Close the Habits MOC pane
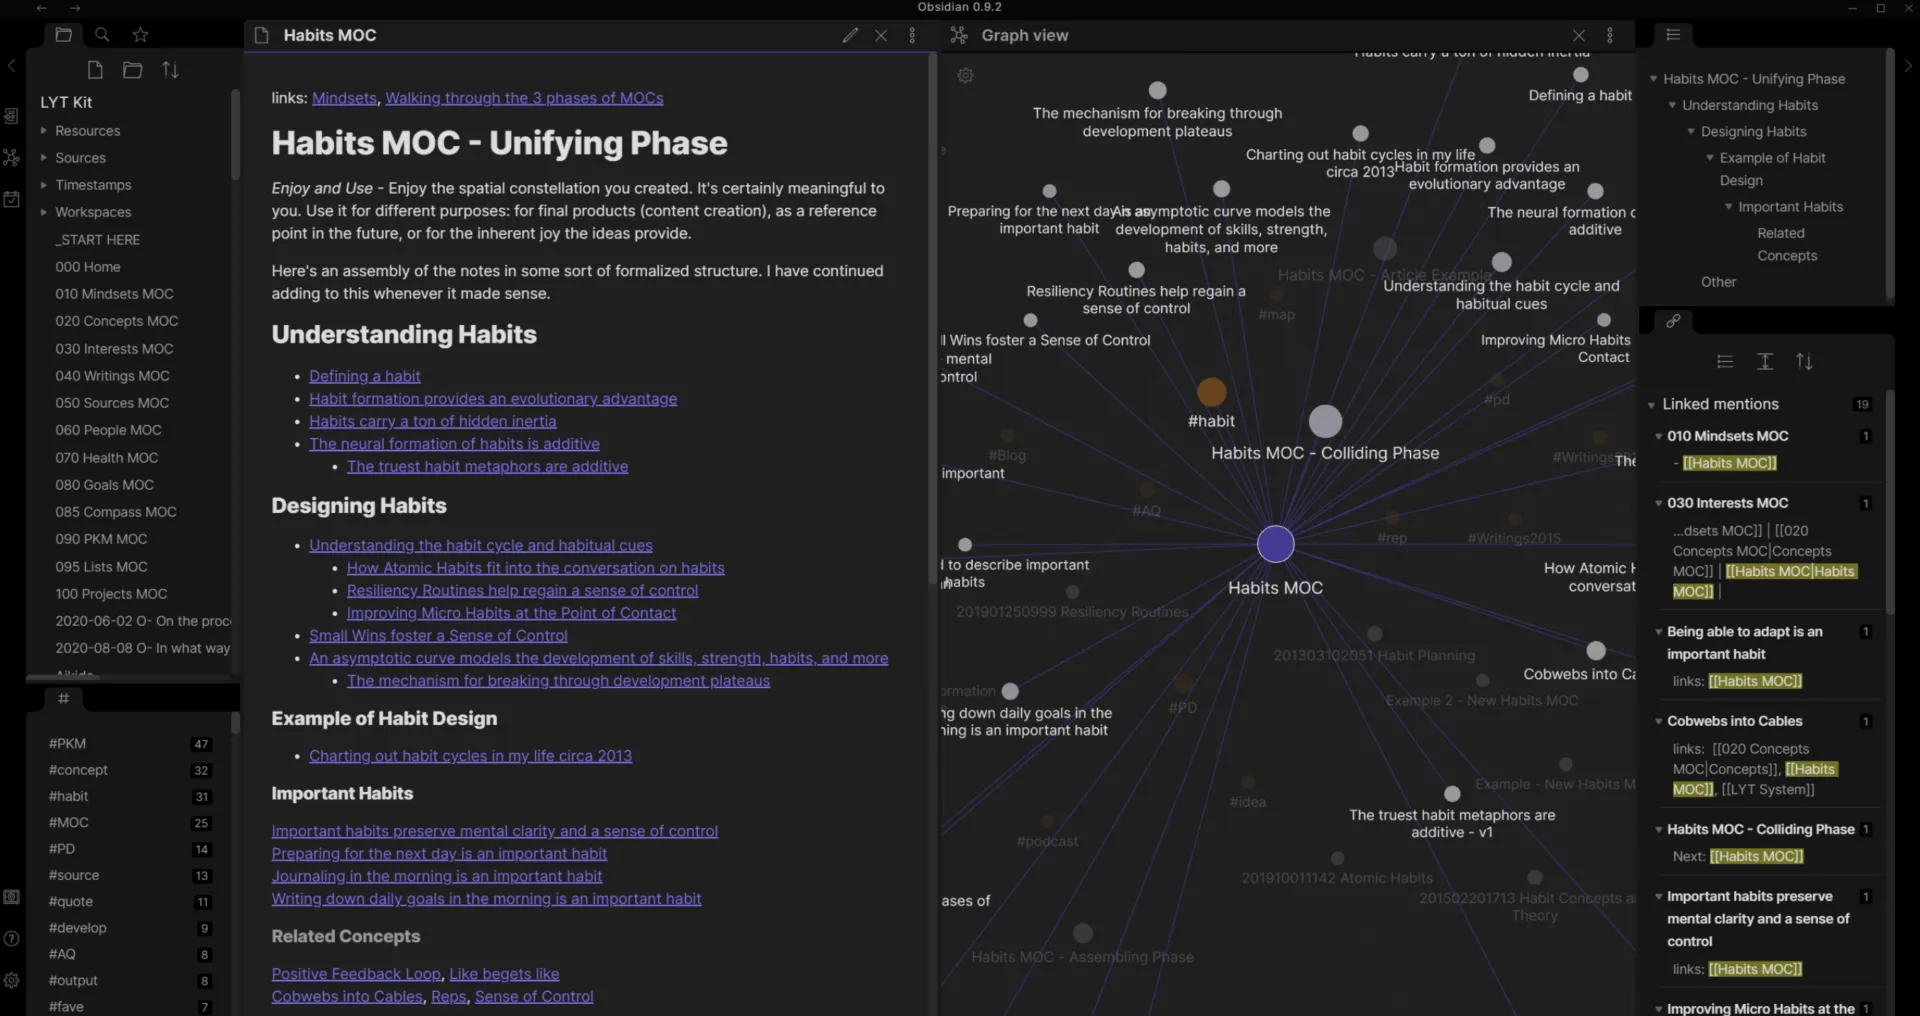 coord(881,35)
